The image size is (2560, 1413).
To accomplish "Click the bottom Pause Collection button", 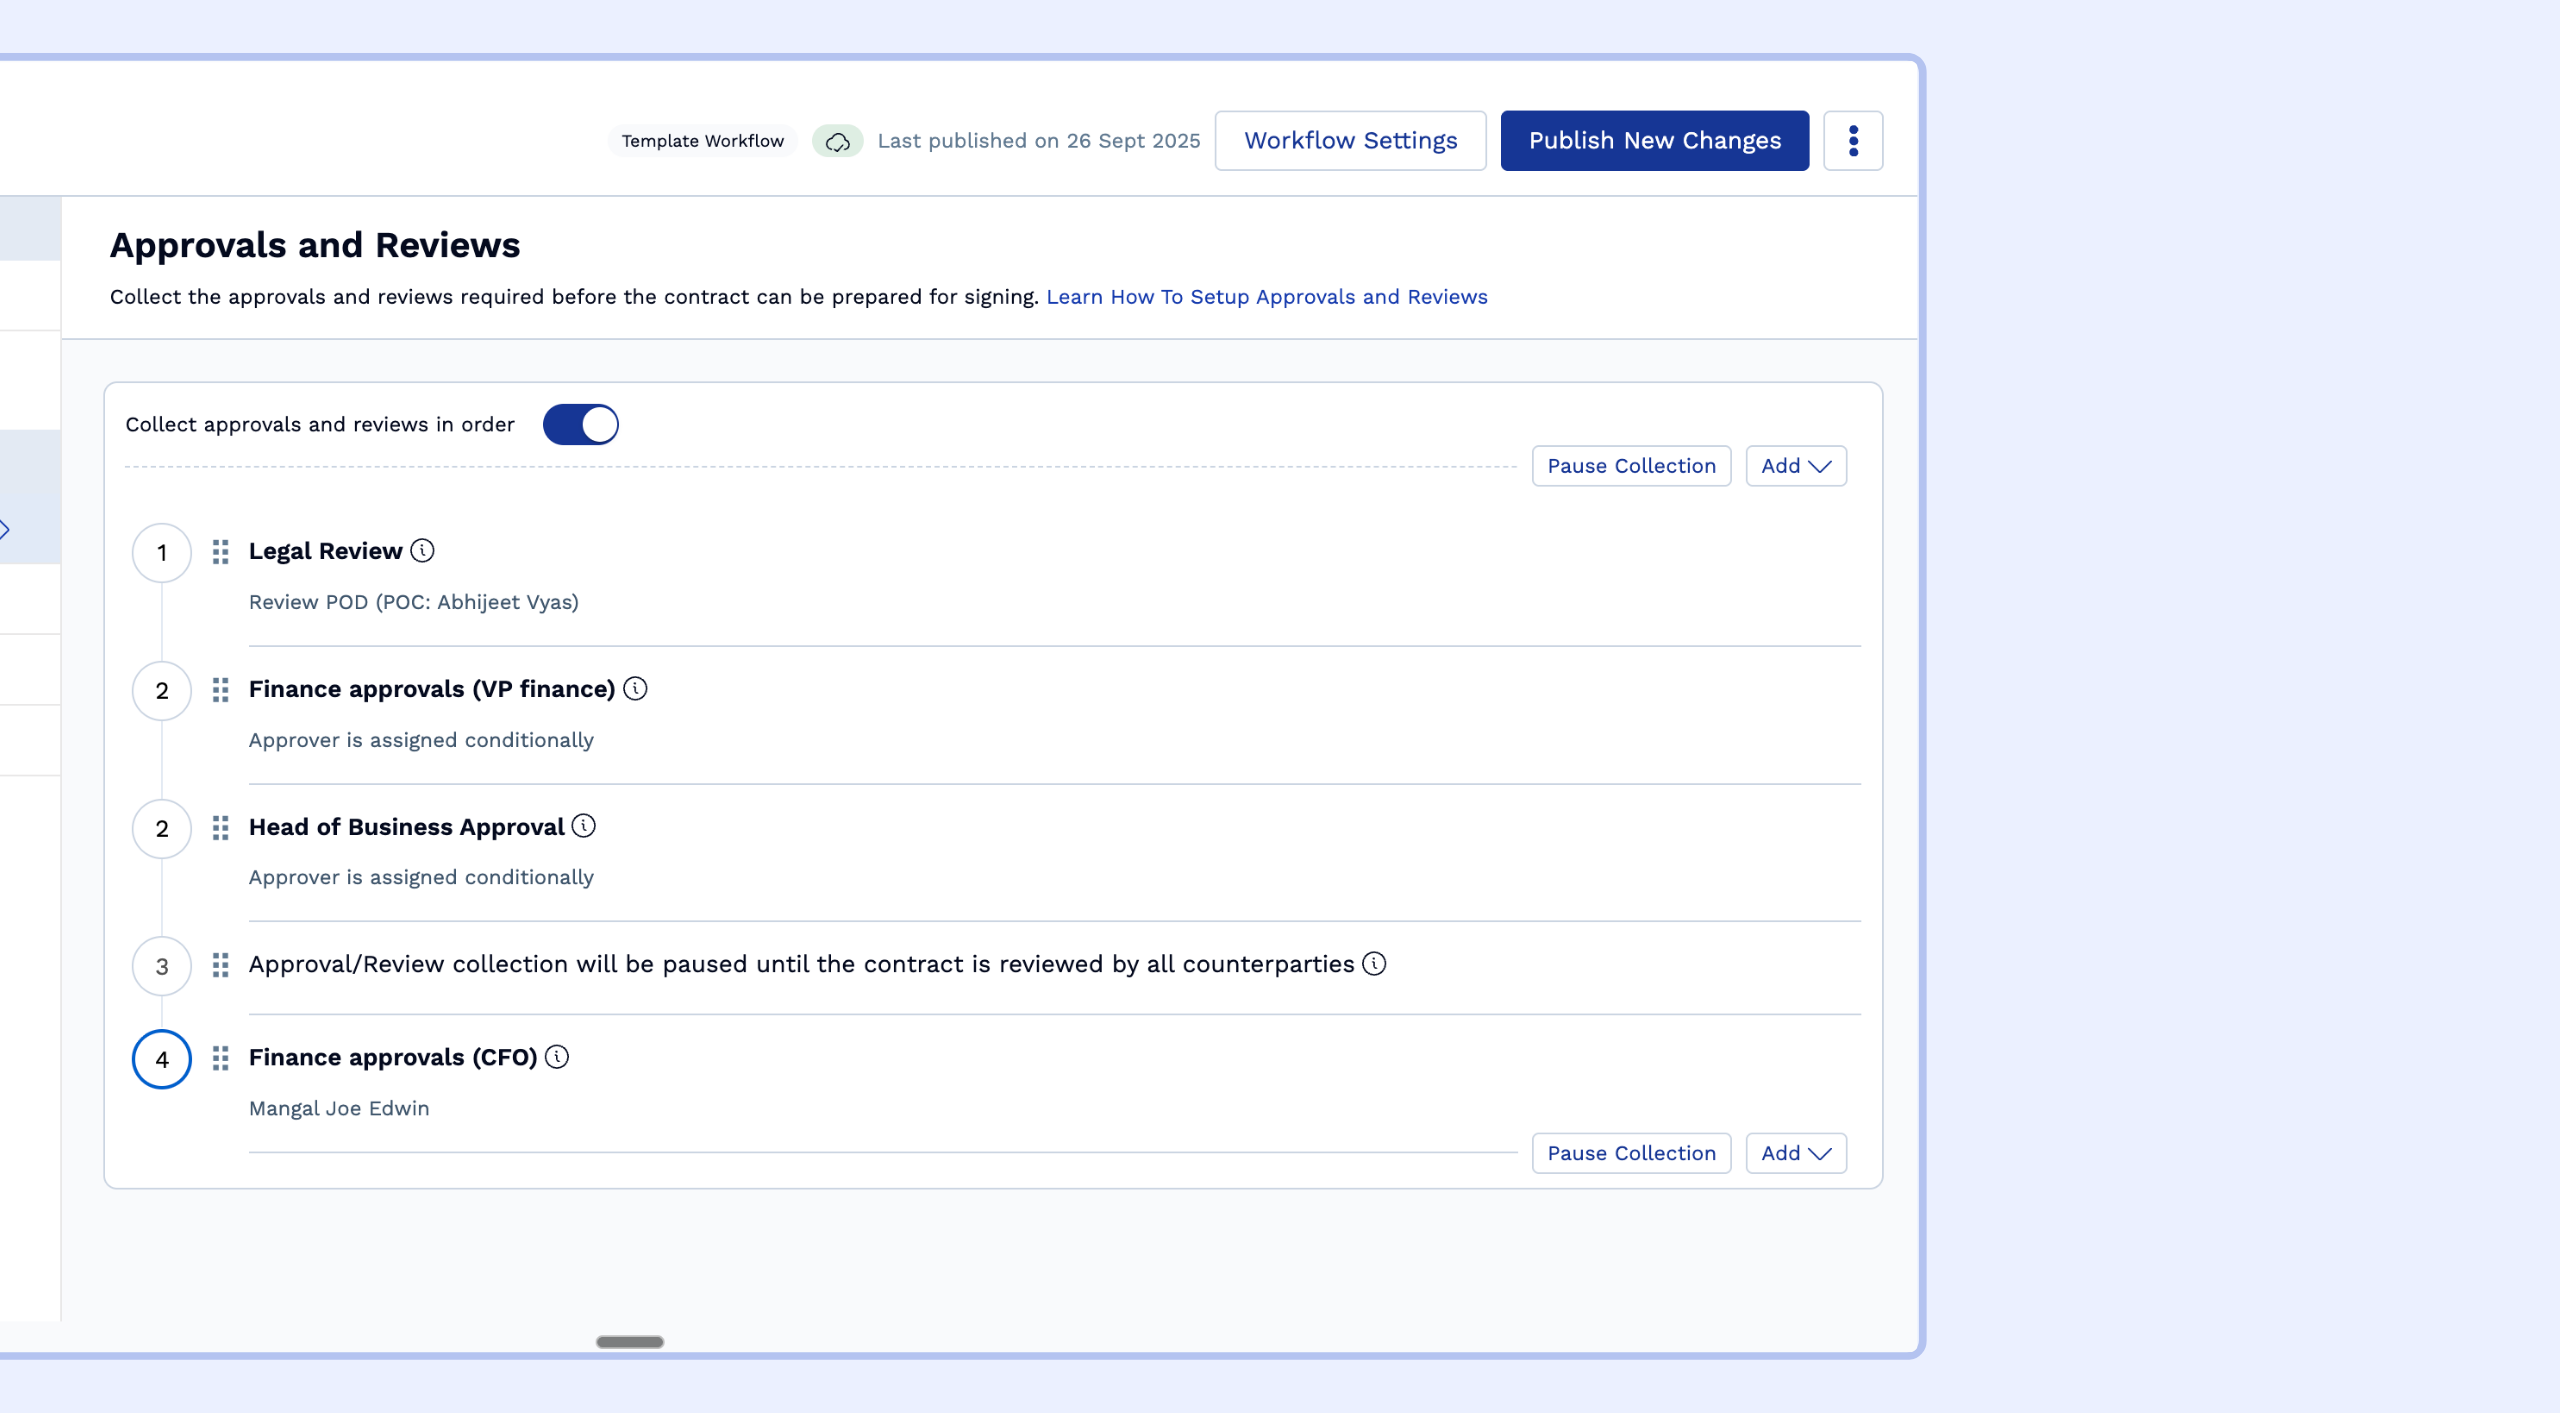I will tap(1631, 1153).
